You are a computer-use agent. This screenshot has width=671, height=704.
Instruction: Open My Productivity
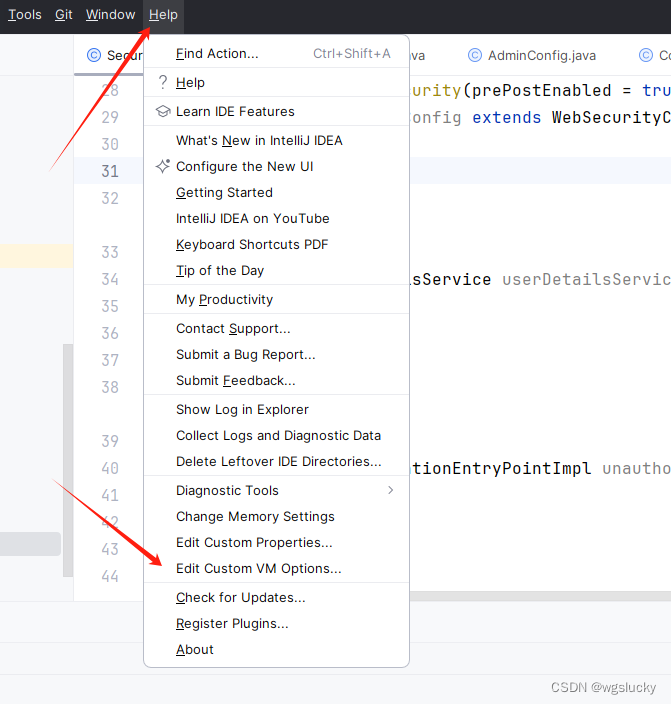click(276, 299)
